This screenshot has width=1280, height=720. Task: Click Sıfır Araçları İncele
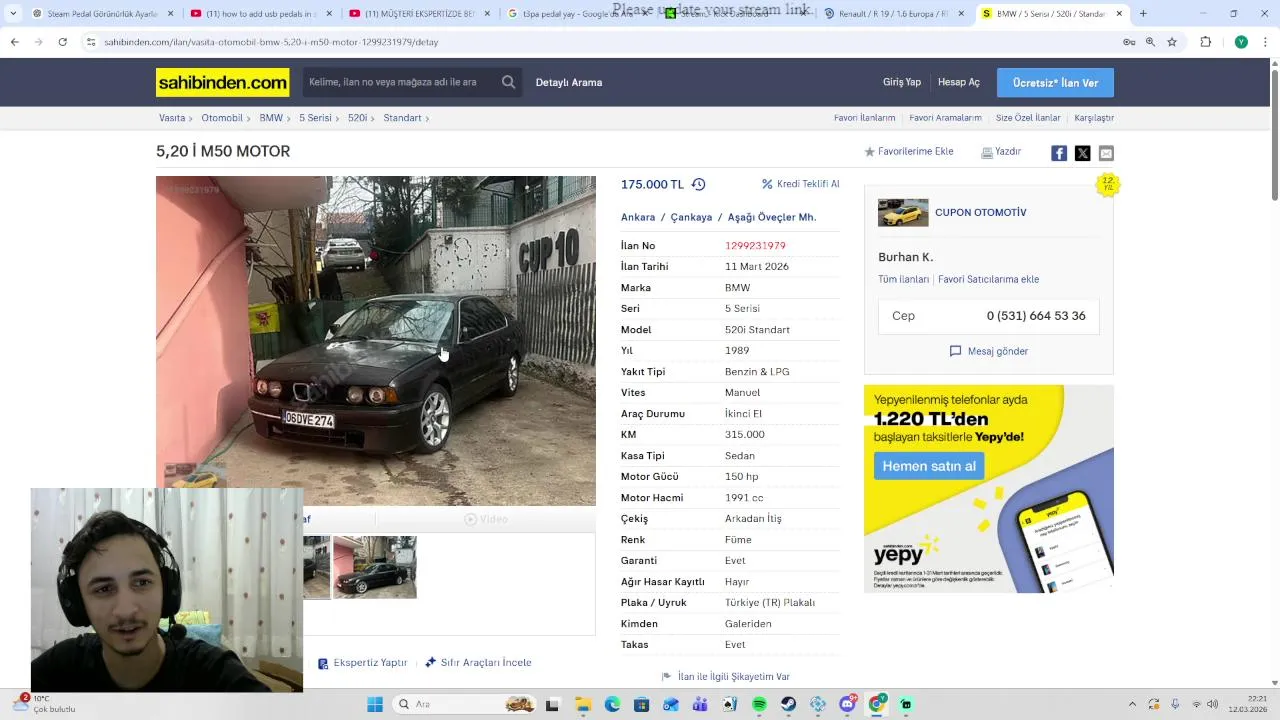click(x=478, y=662)
